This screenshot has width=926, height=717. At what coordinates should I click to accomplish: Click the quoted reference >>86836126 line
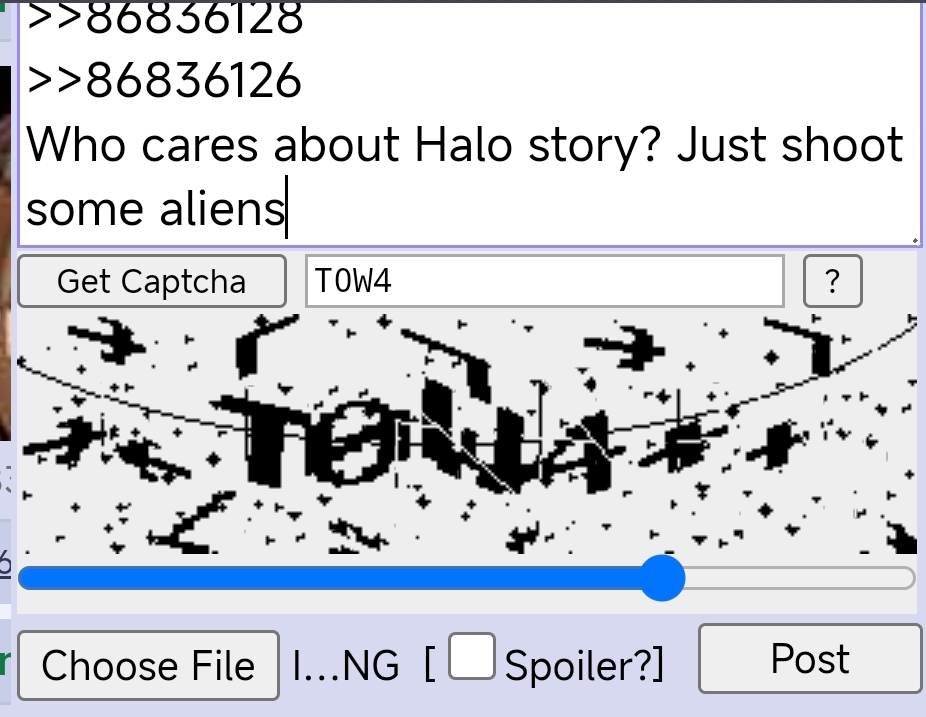(x=165, y=80)
